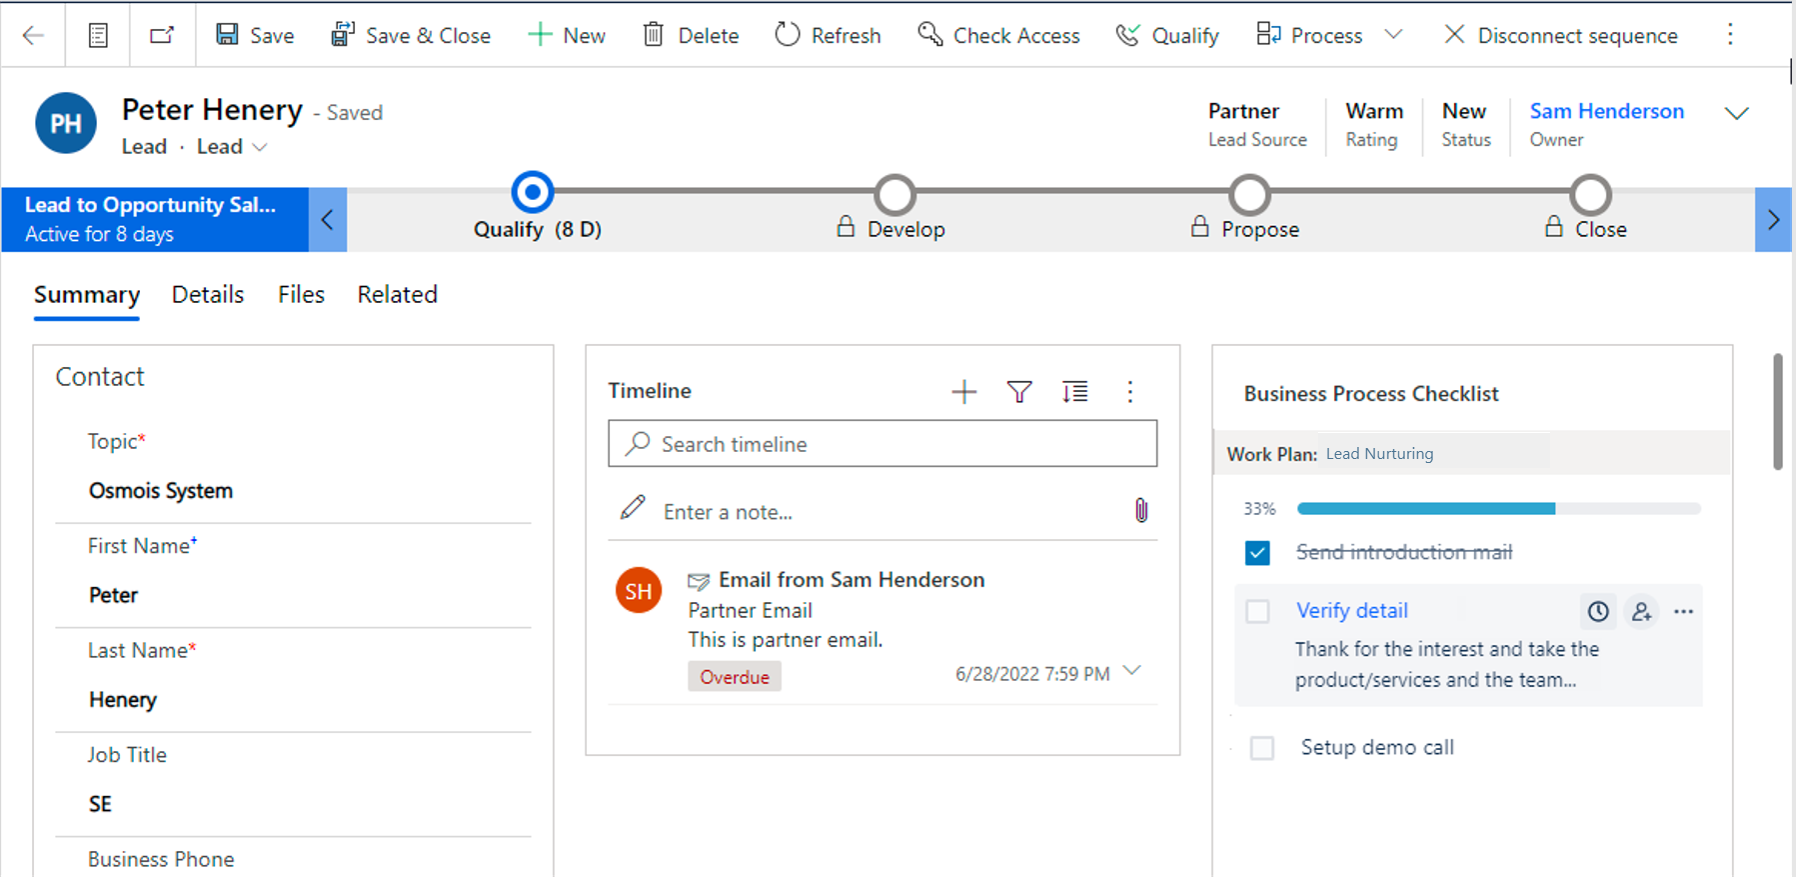Screen dimensions: 1796x877
Task: Move process stages right with arrow
Action: click(1773, 219)
